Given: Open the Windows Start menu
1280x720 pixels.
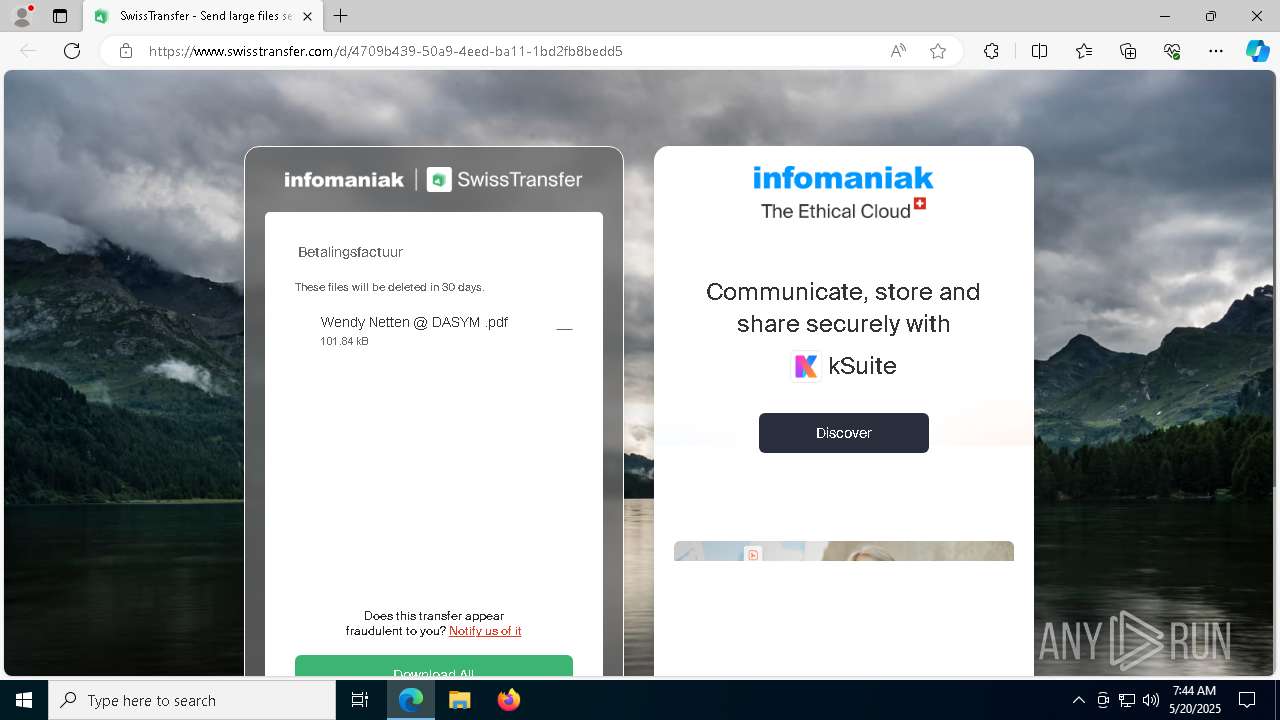Looking at the screenshot, I should (24, 700).
